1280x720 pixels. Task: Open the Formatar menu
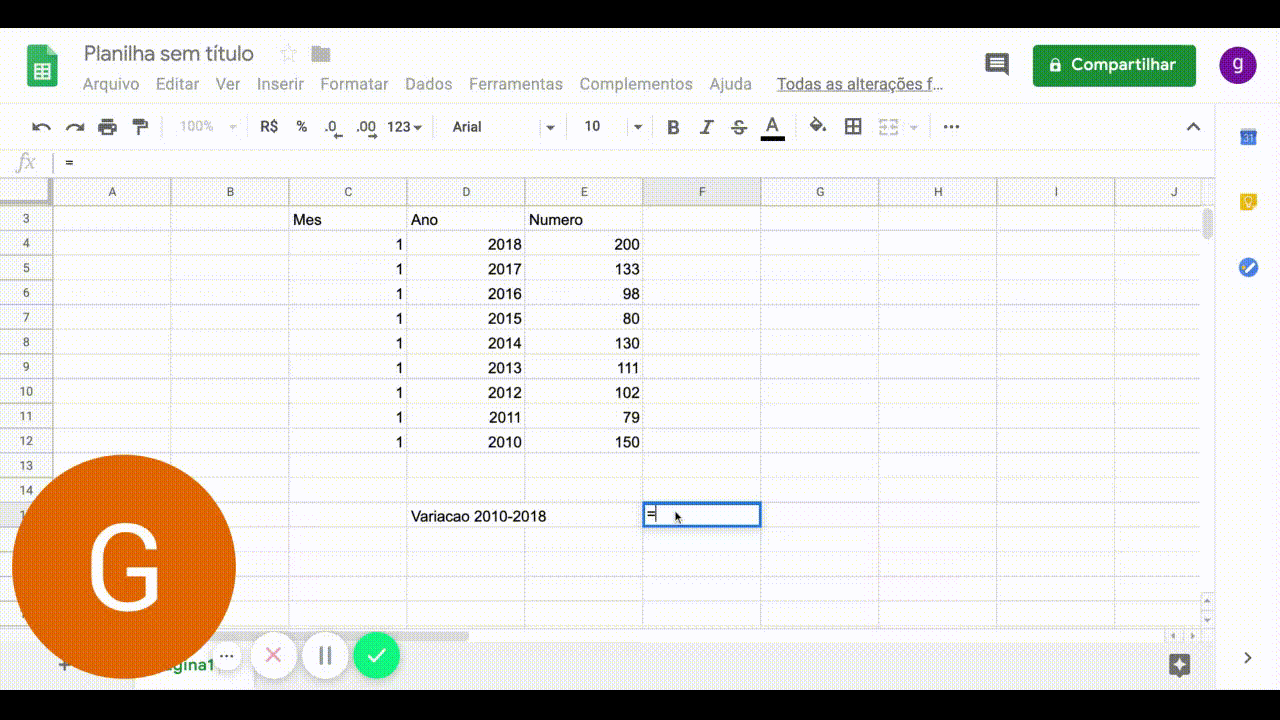click(354, 84)
